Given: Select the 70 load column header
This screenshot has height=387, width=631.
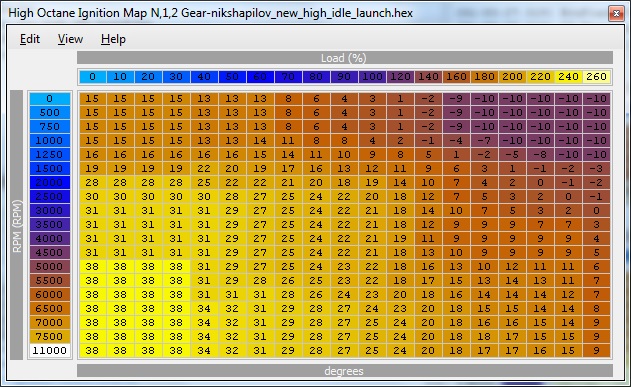Looking at the screenshot, I should click(x=288, y=76).
